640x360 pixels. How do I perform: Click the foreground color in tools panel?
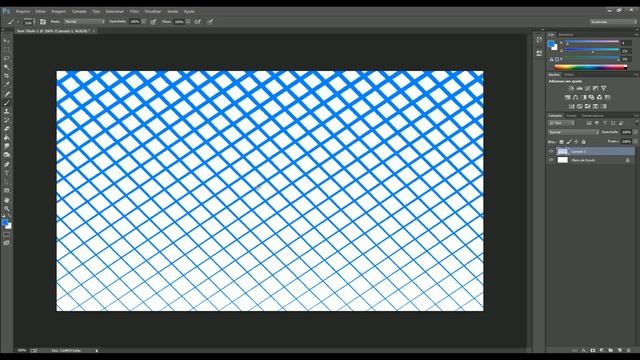(x=4, y=222)
